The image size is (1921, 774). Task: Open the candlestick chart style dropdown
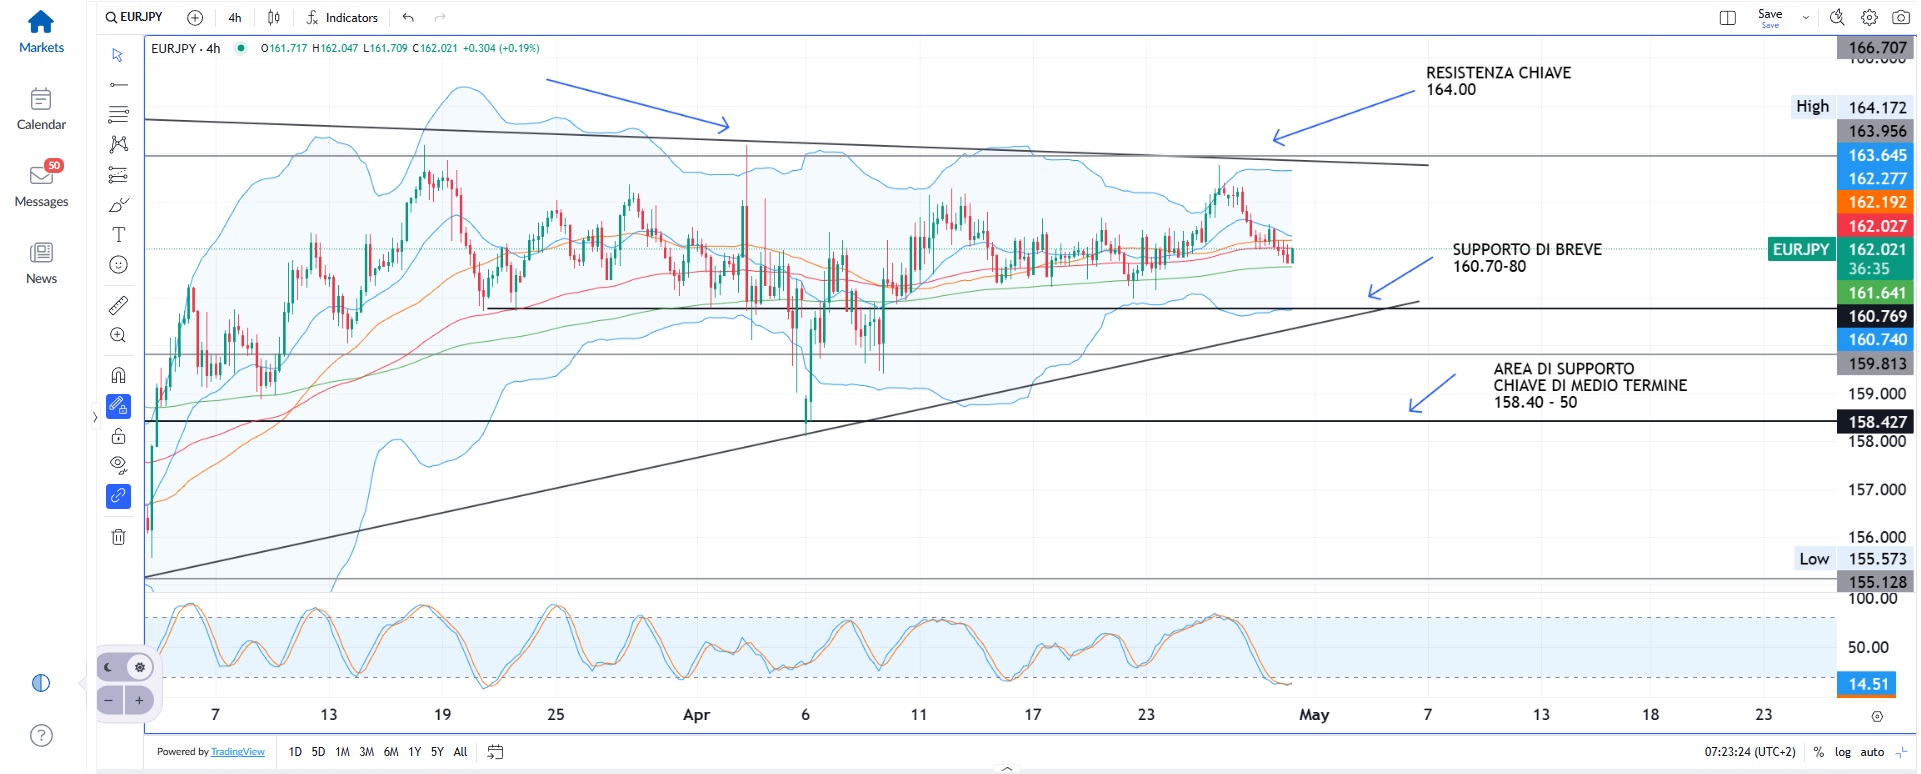(x=274, y=17)
